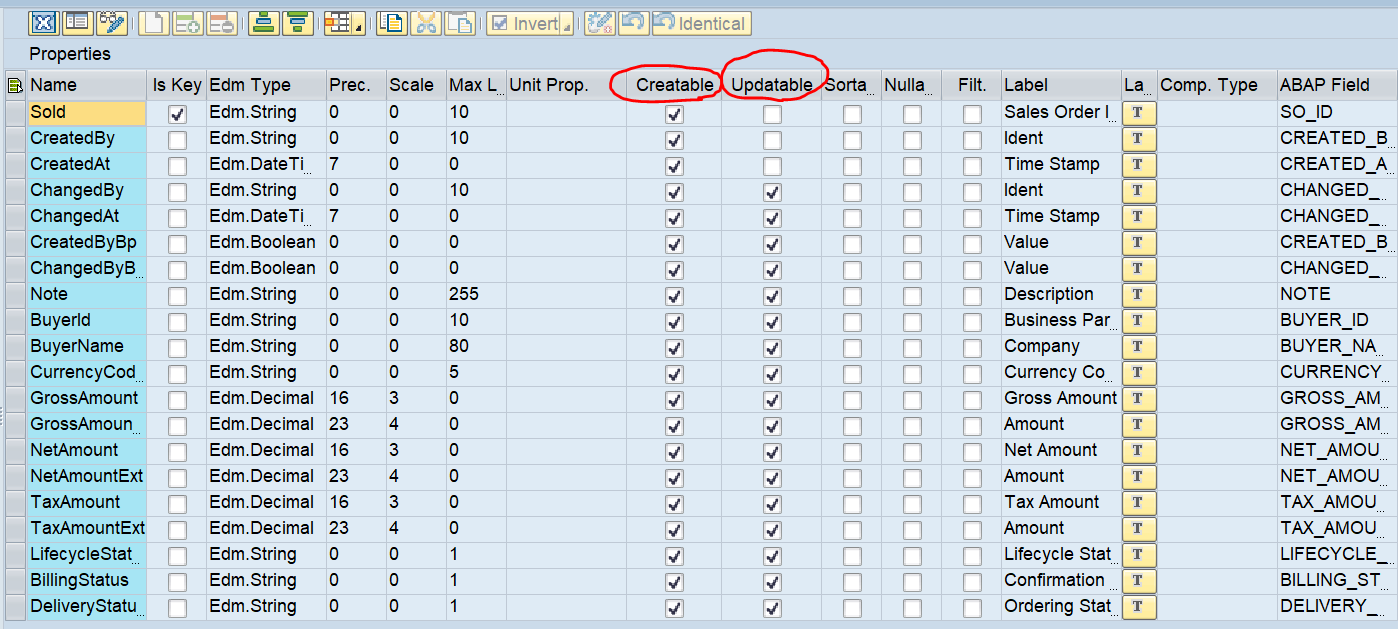Click the undo arrow icon

point(634,23)
